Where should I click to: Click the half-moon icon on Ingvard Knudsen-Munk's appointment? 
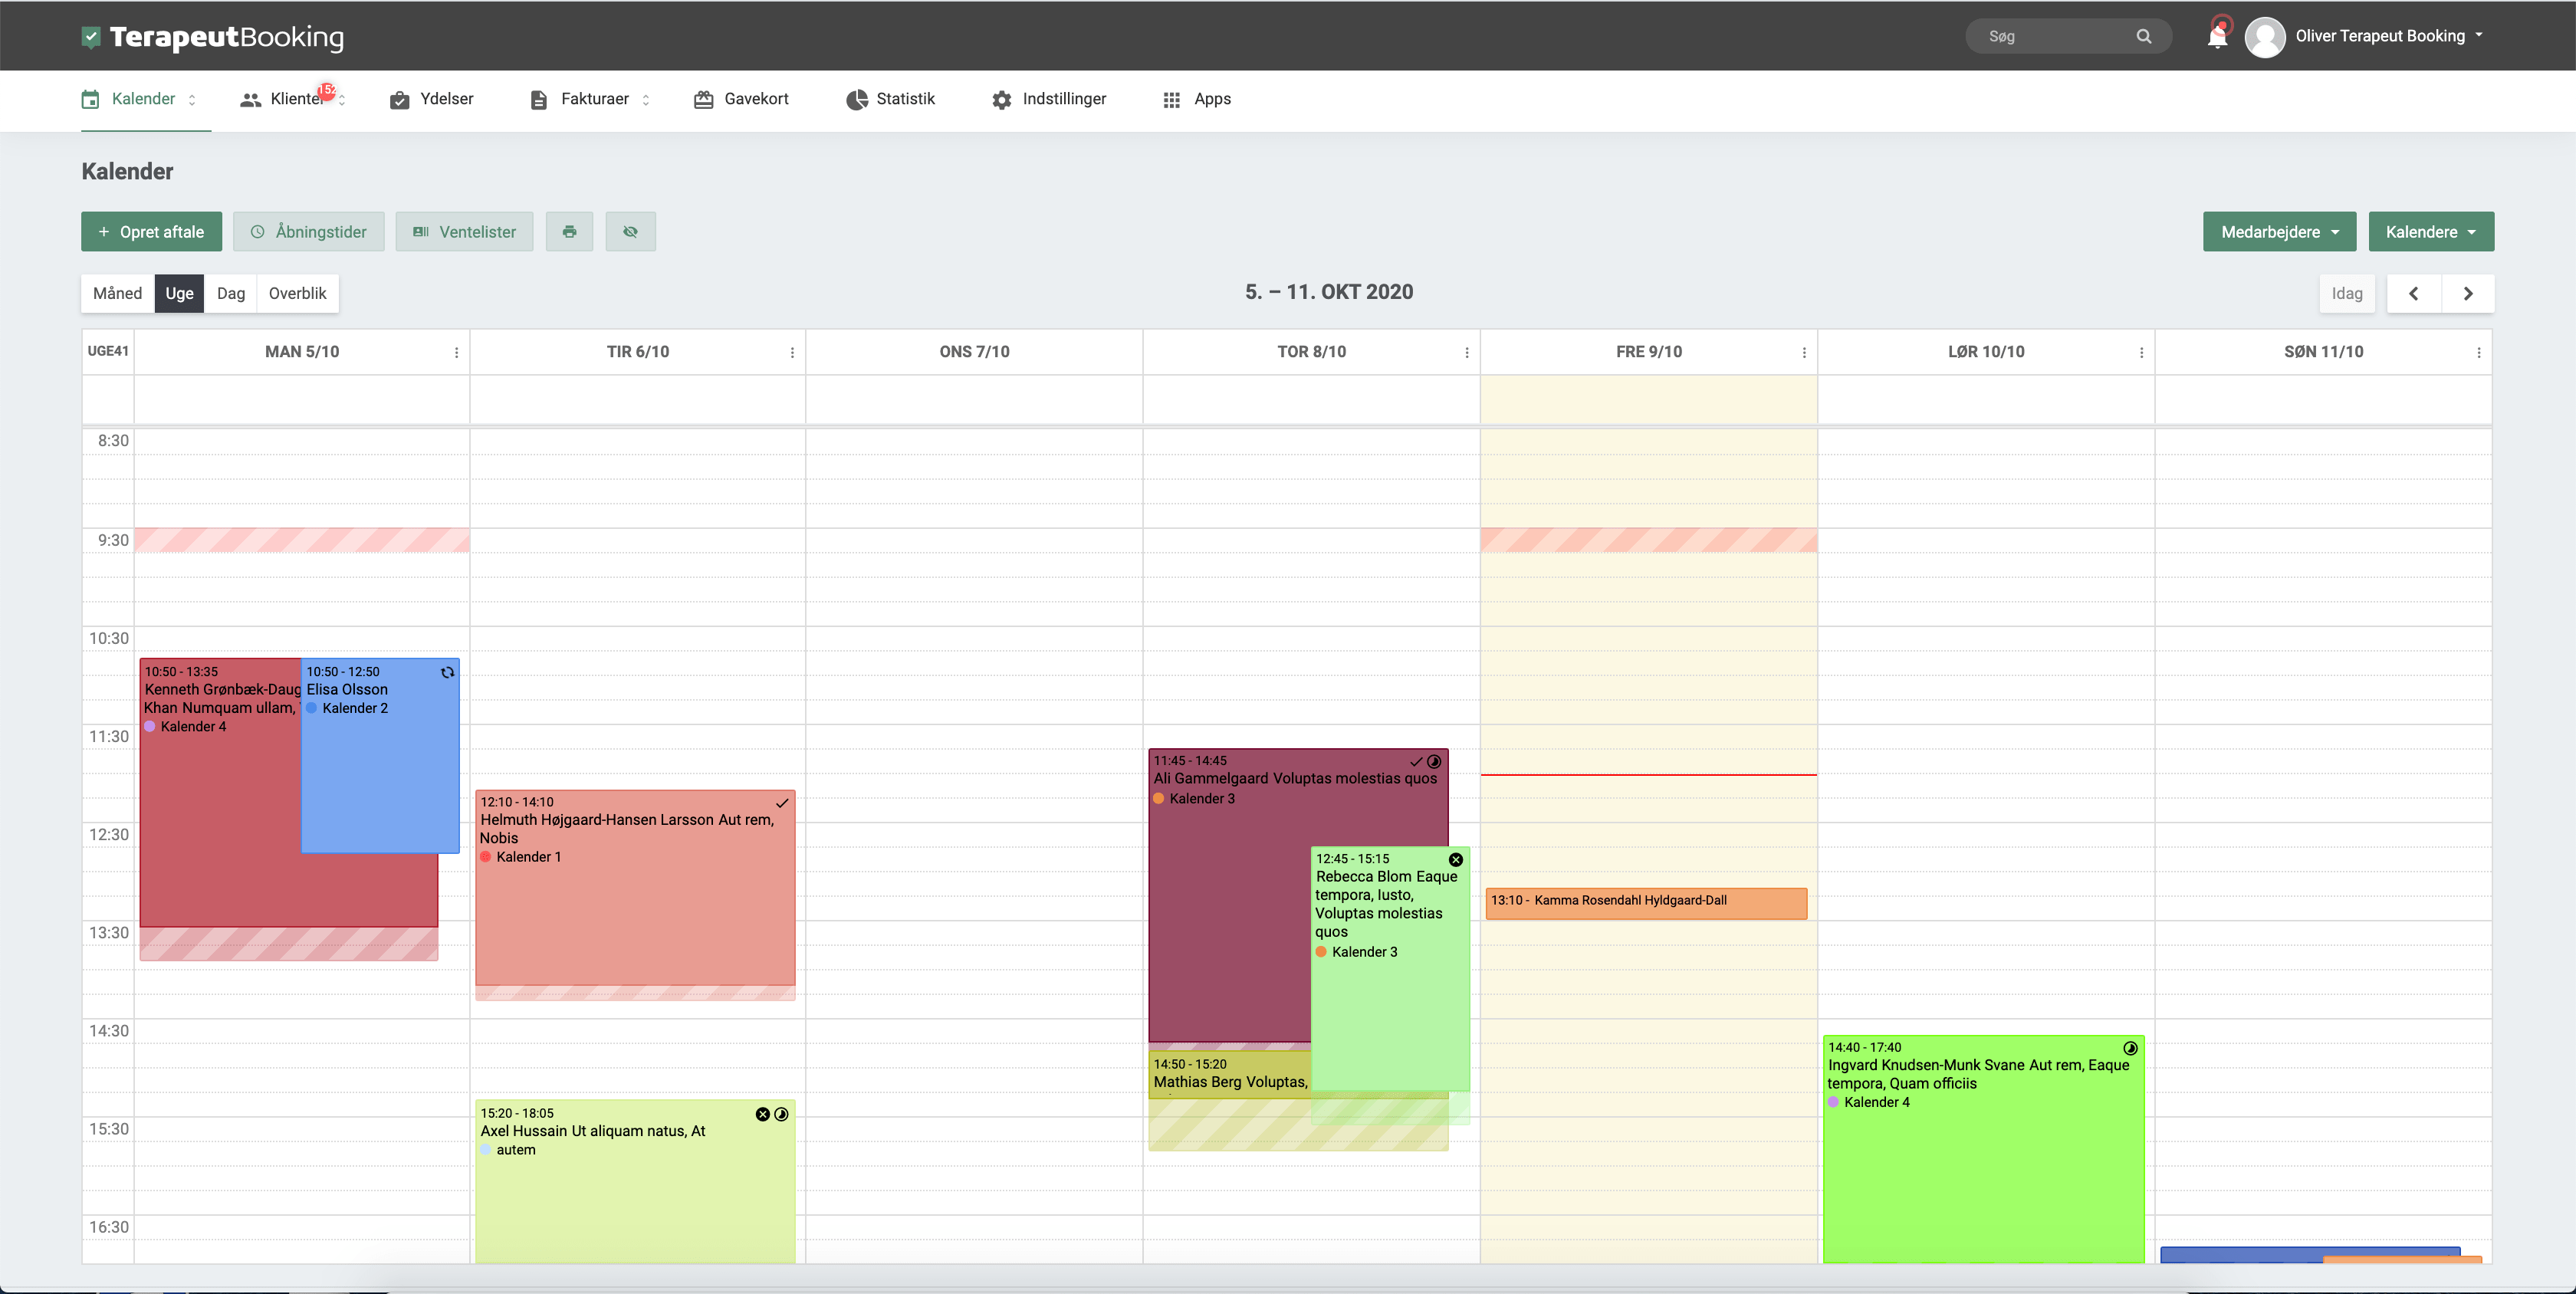coord(2130,1048)
